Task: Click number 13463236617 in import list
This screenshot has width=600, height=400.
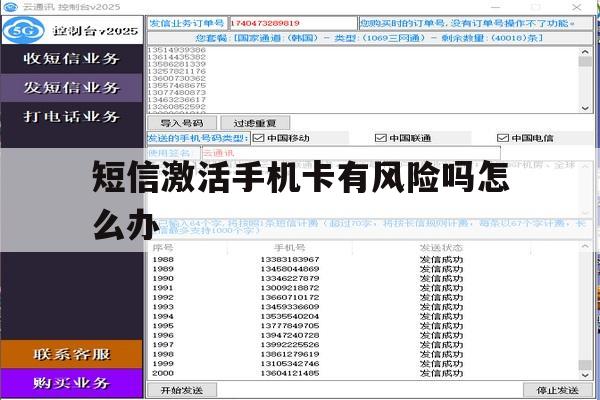Action: 177,100
